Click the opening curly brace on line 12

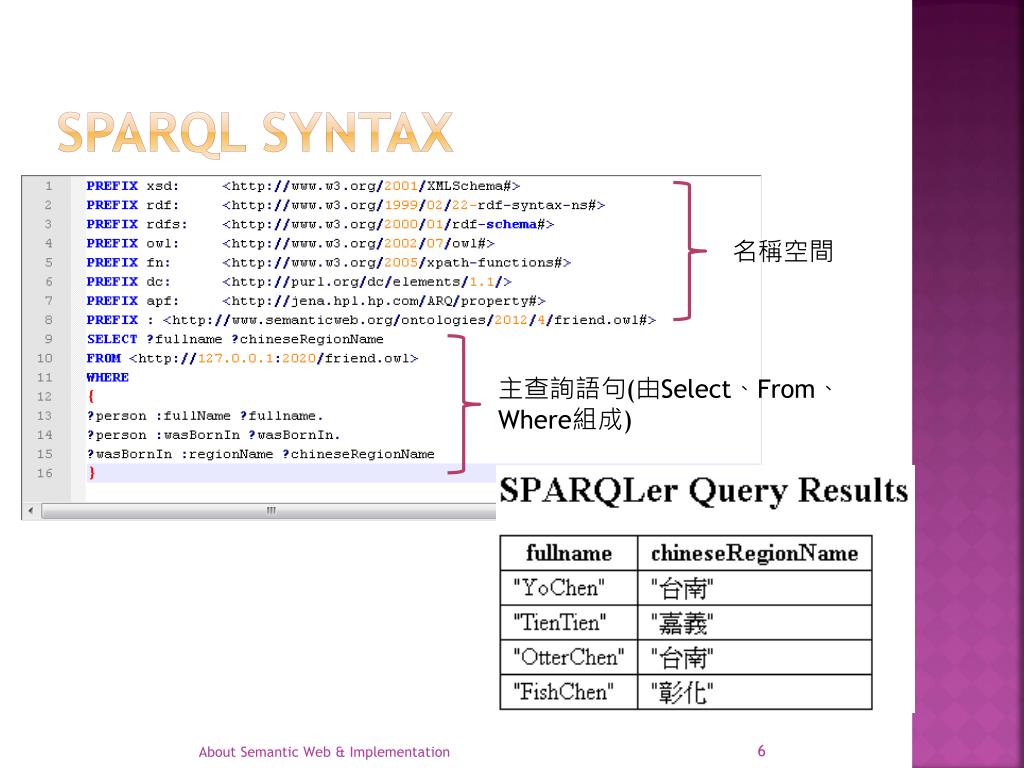tap(91, 396)
